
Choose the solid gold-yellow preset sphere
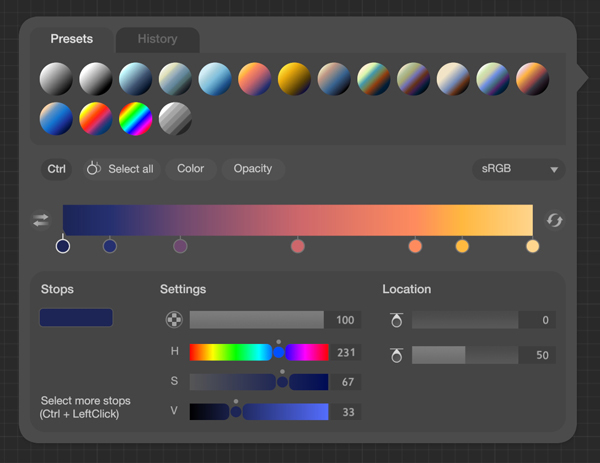(294, 79)
